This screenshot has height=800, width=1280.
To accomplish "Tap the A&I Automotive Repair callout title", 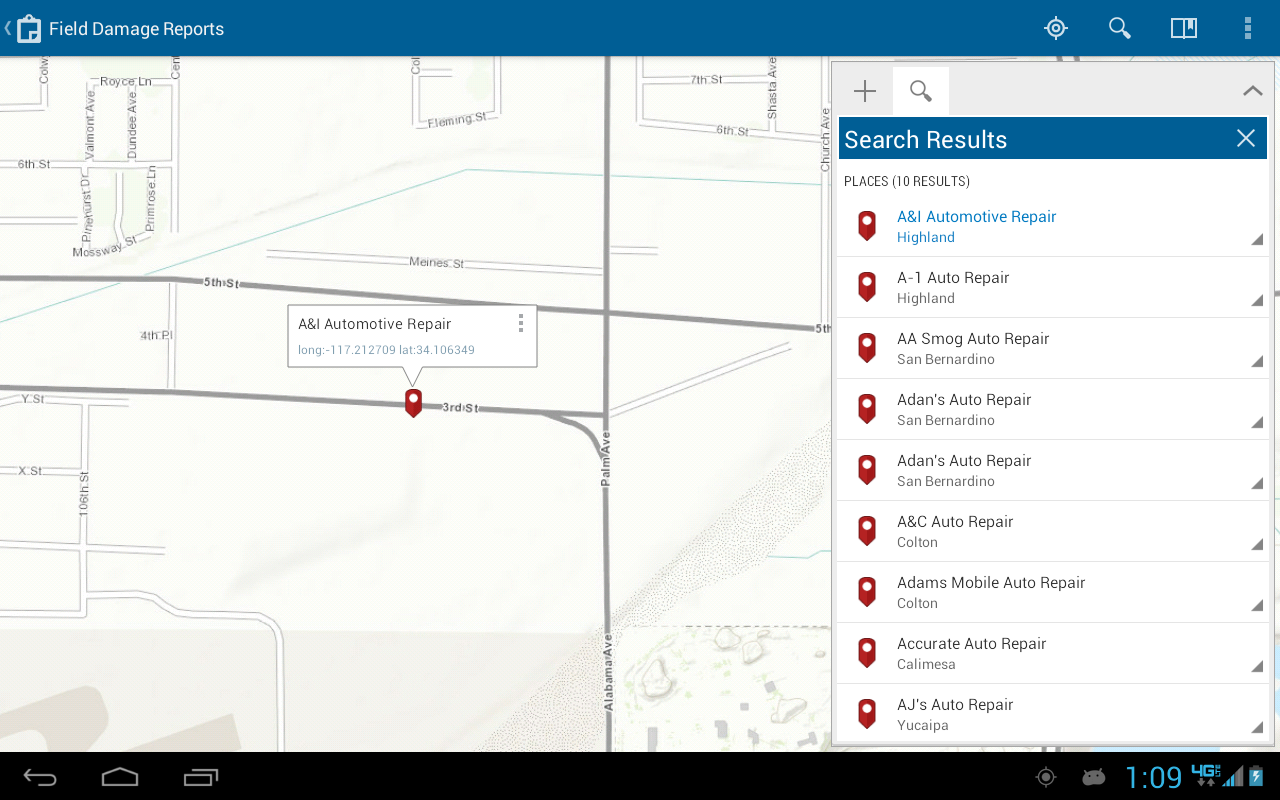I will pos(375,324).
